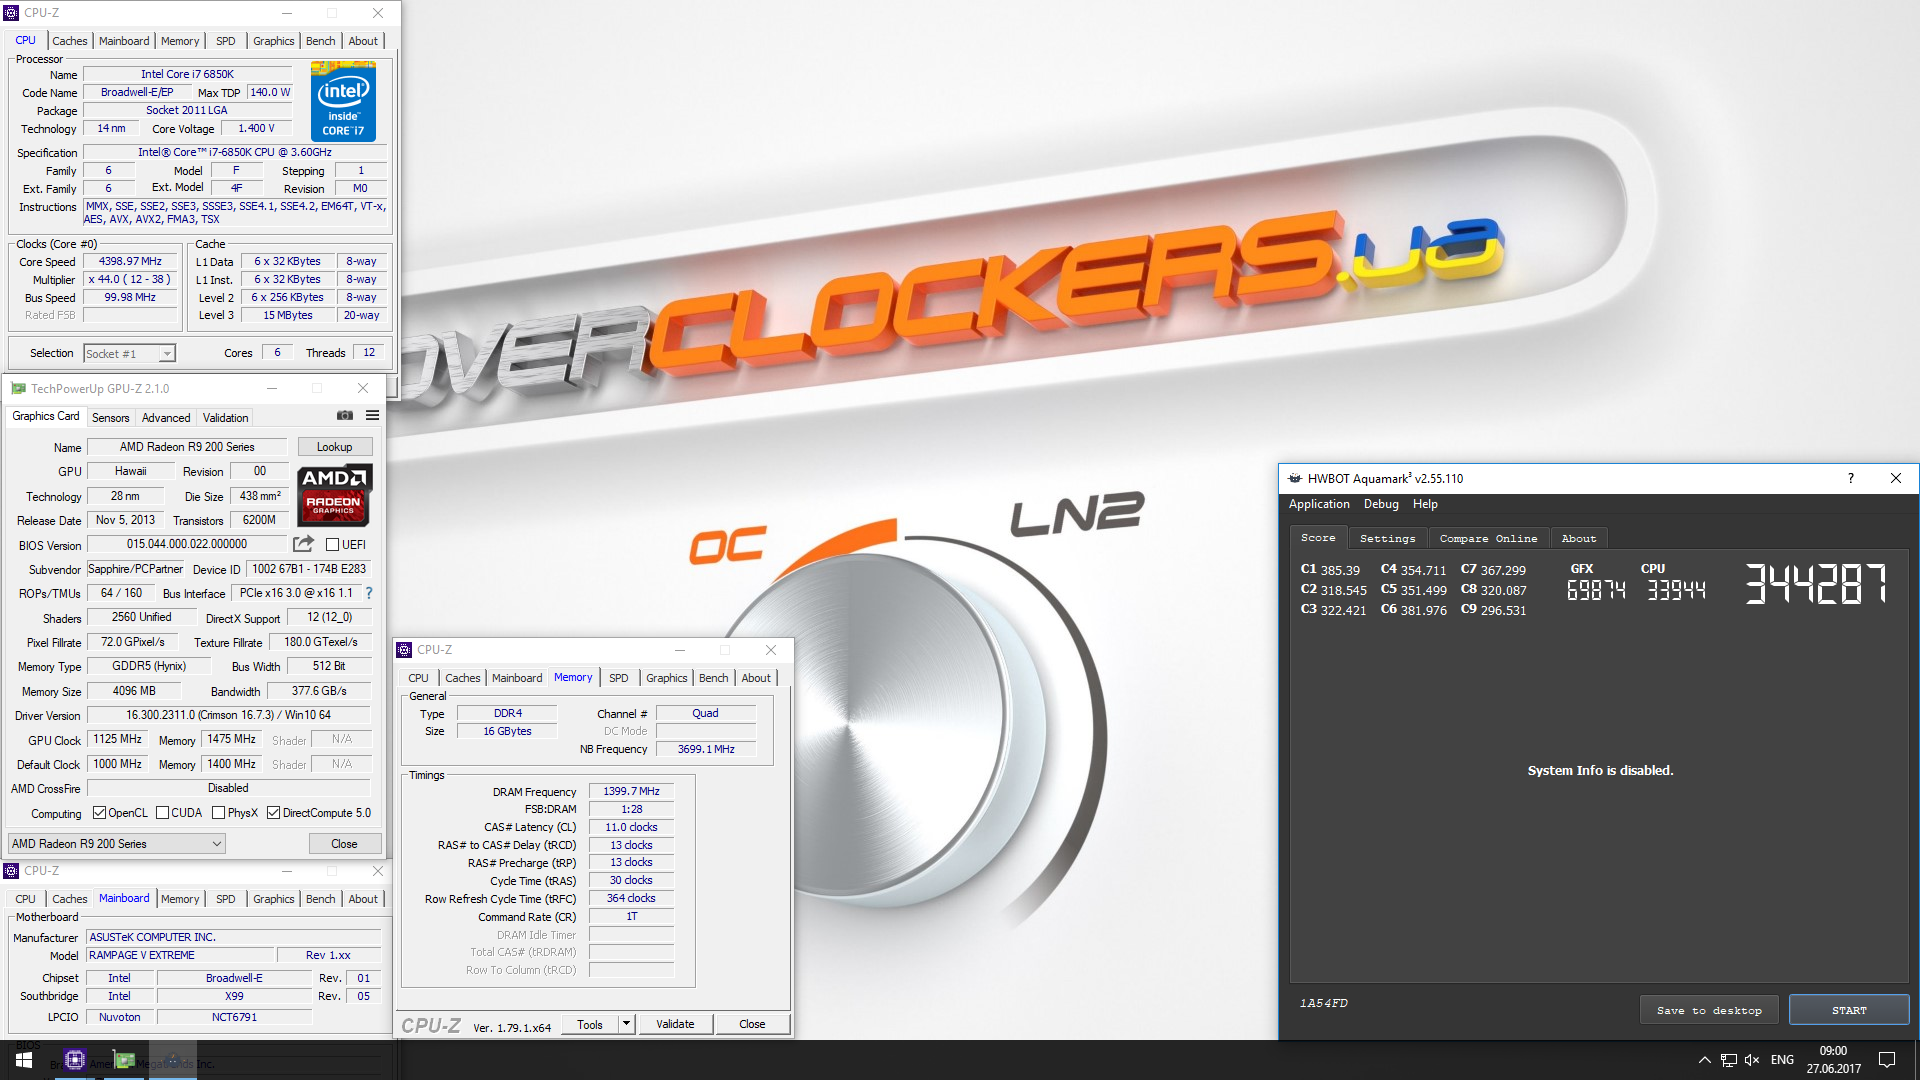This screenshot has height=1080, width=1920.
Task: Click the top CPU-Z window title icon
Action: click(12, 13)
